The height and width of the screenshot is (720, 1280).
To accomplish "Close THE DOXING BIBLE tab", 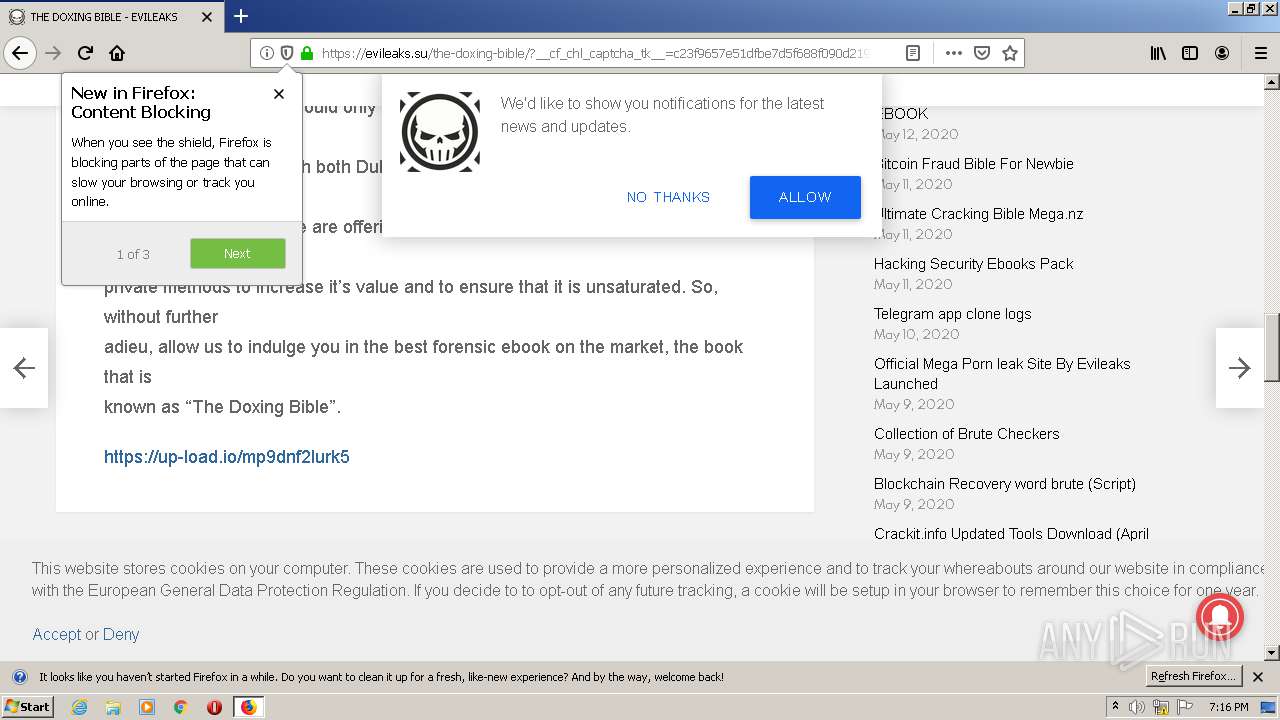I will 207,17.
